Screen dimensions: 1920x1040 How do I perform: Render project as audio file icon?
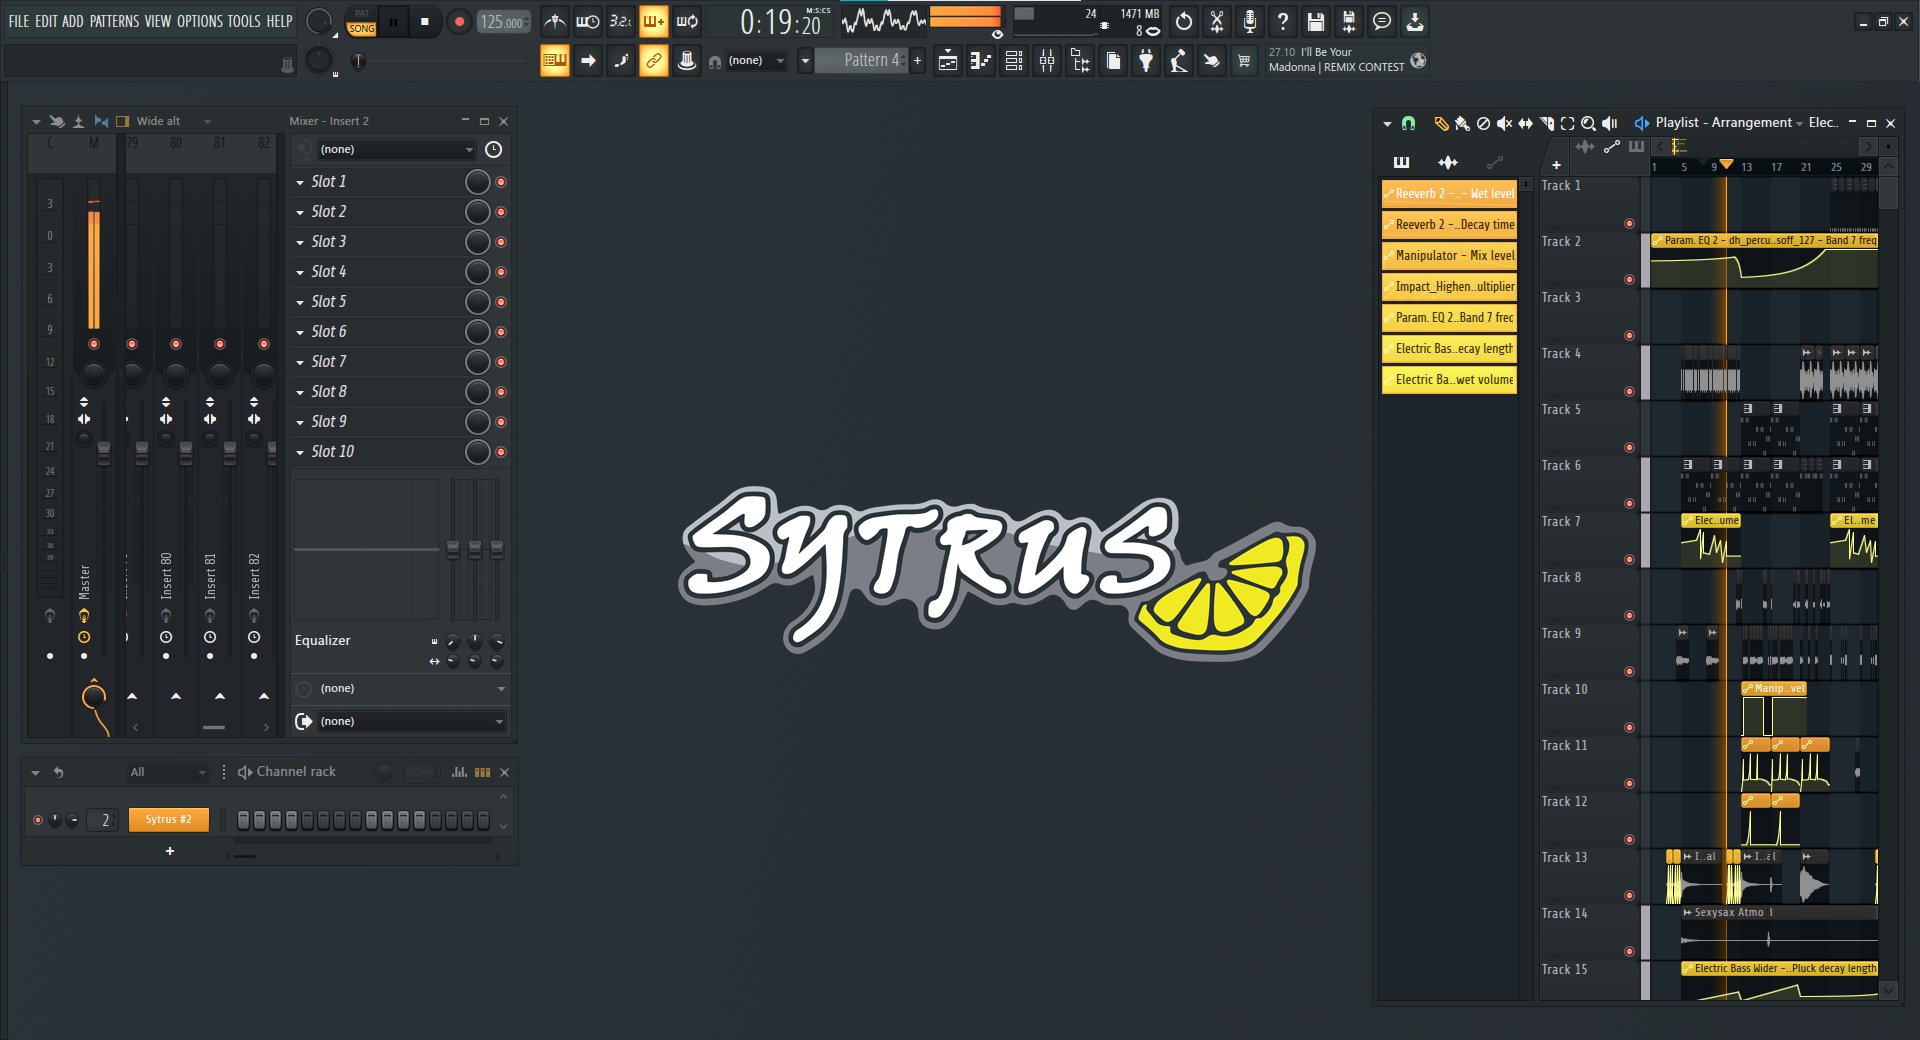pos(1349,21)
